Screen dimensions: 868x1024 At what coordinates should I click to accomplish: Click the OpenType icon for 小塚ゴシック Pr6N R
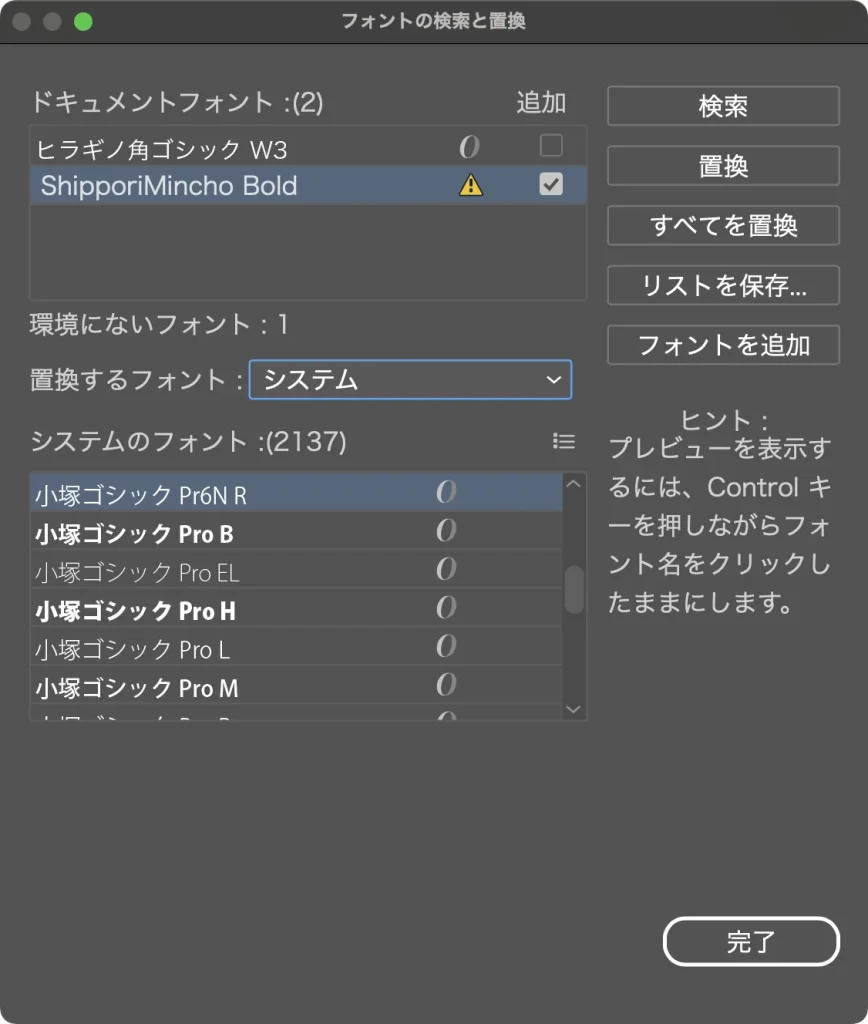tap(446, 492)
